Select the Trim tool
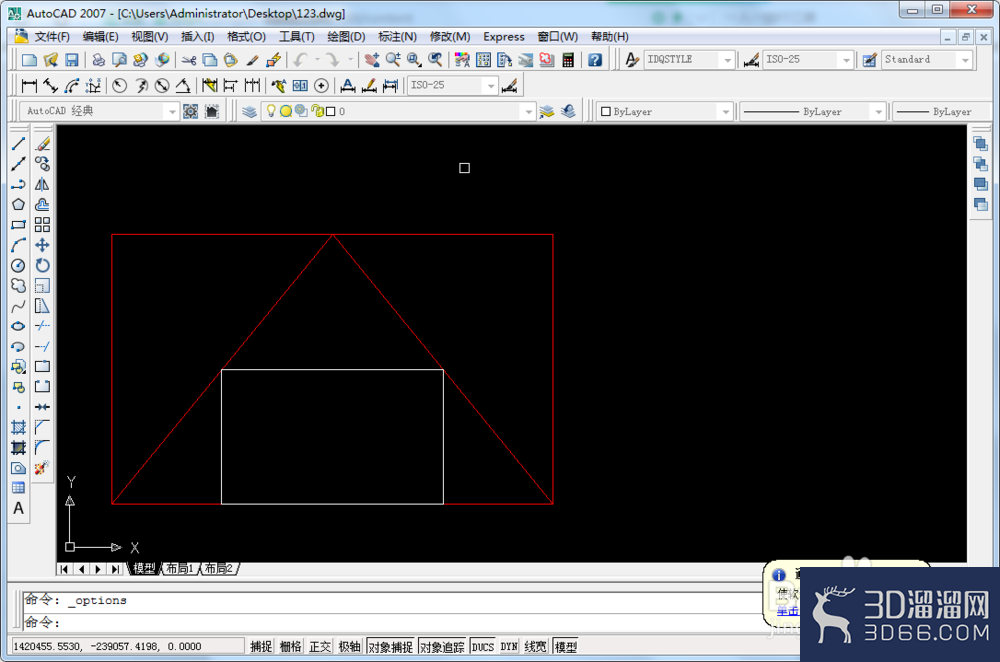1000x662 pixels. pyautogui.click(x=42, y=327)
